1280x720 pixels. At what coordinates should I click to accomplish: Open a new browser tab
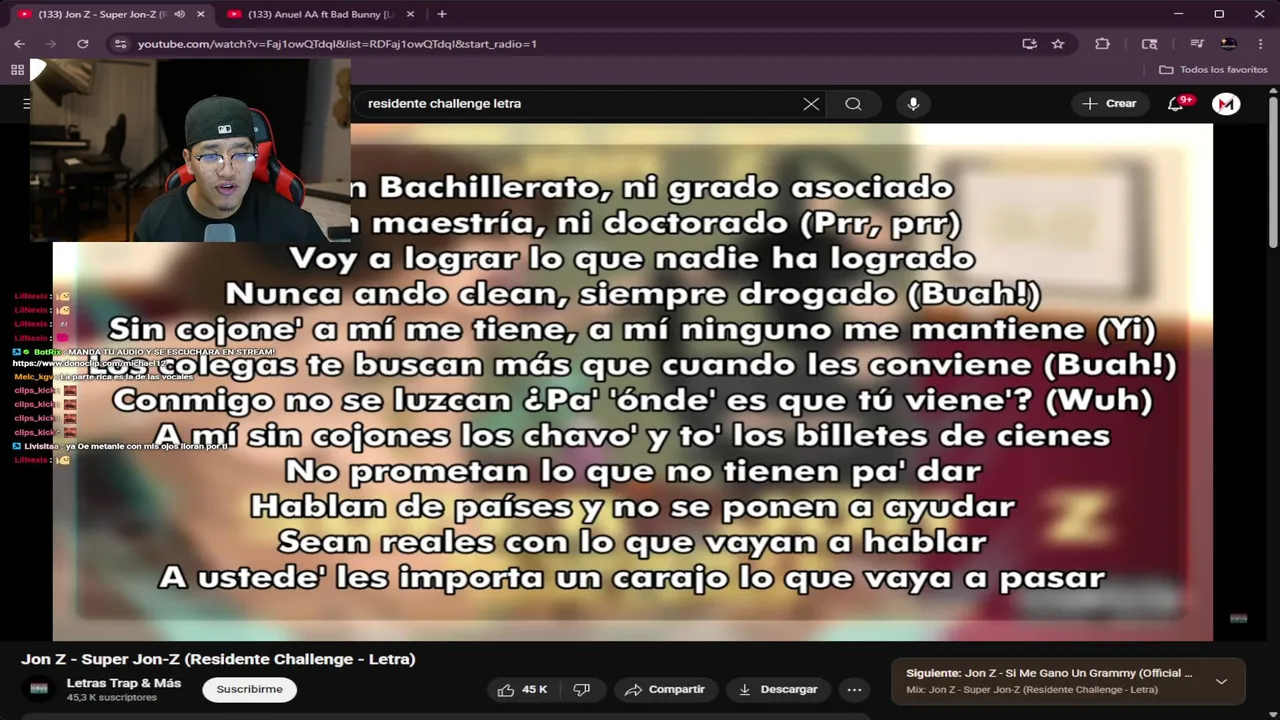point(442,14)
